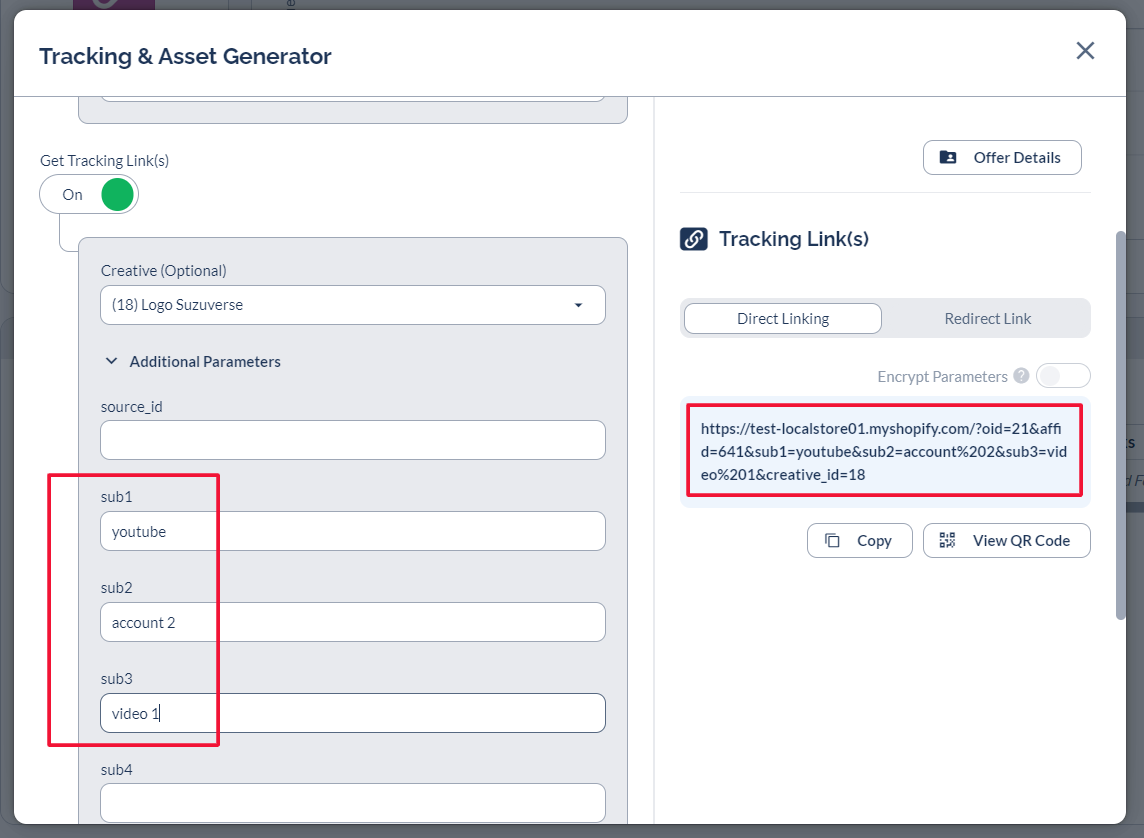The width and height of the screenshot is (1144, 838).
Task: Click the source_id input field
Action: [352, 440]
